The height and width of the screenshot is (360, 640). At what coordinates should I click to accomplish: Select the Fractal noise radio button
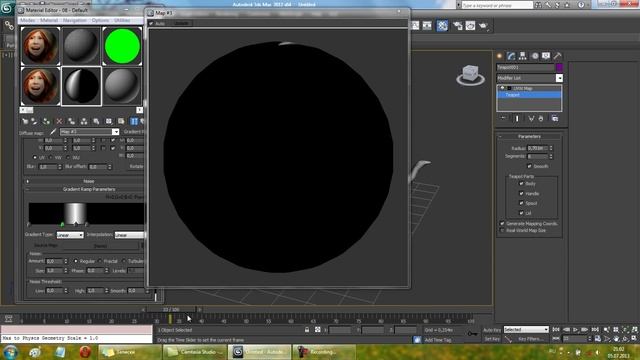click(x=100, y=261)
